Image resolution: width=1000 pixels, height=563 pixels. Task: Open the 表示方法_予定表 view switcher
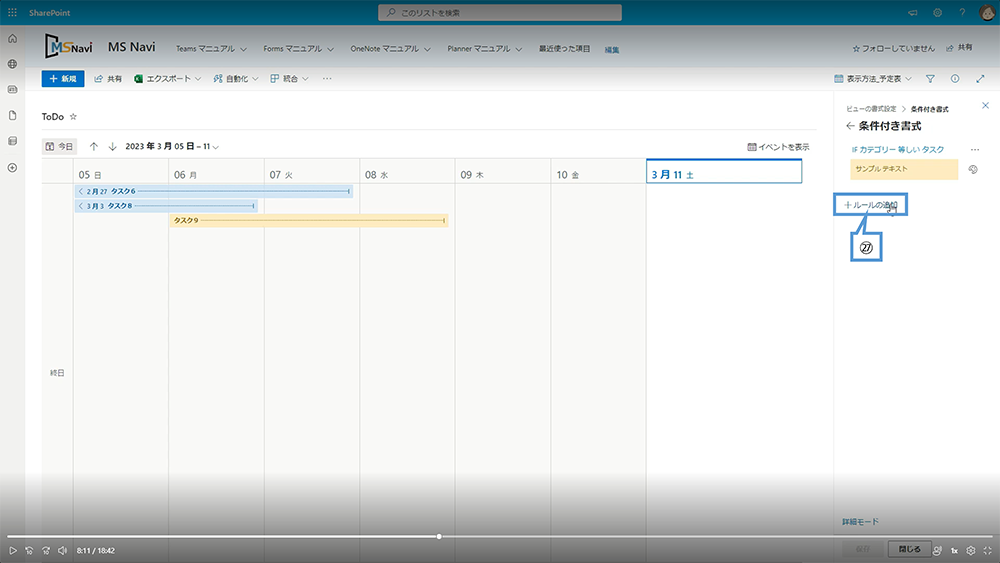click(x=873, y=78)
